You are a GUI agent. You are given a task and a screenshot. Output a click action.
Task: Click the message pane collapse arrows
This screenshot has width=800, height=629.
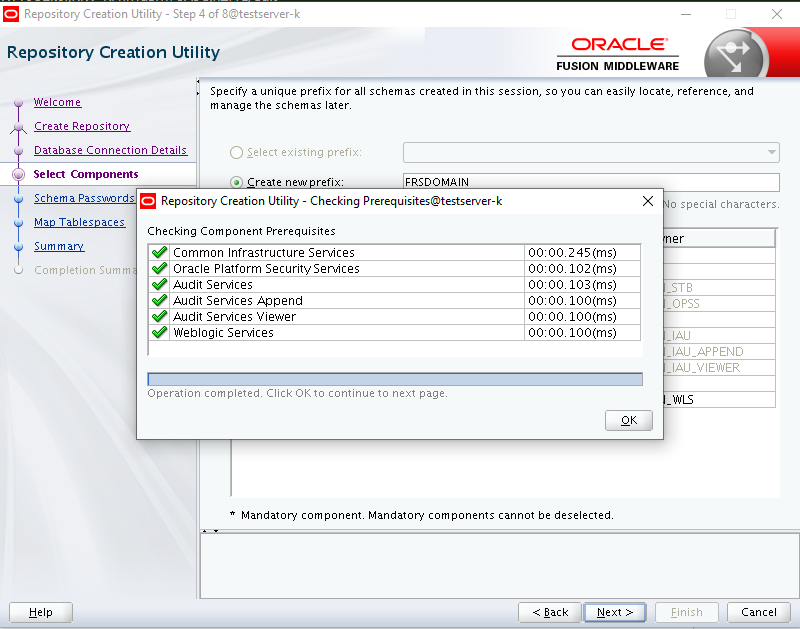coord(210,531)
